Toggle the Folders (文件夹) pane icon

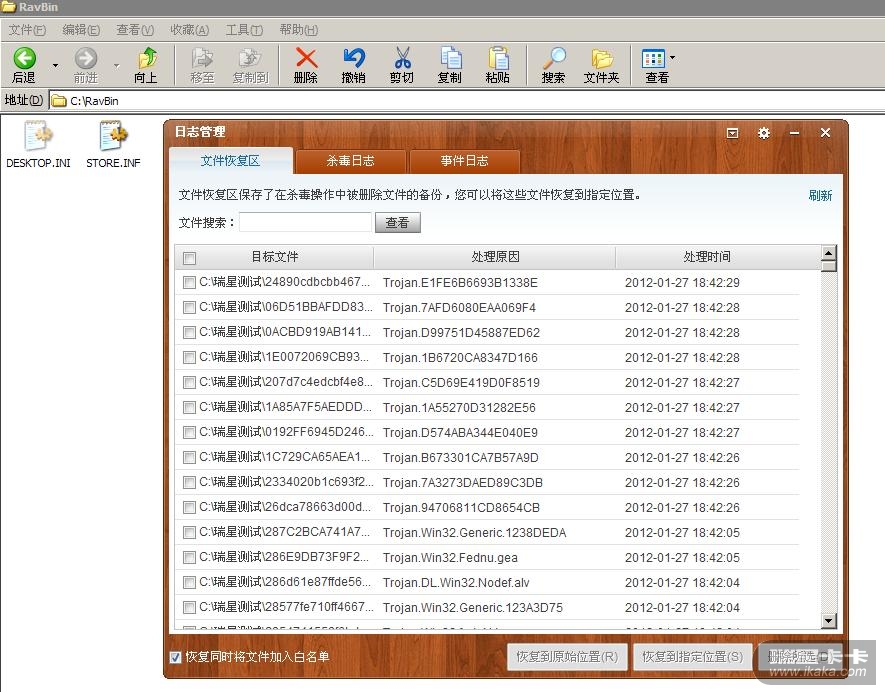pyautogui.click(x=602, y=58)
